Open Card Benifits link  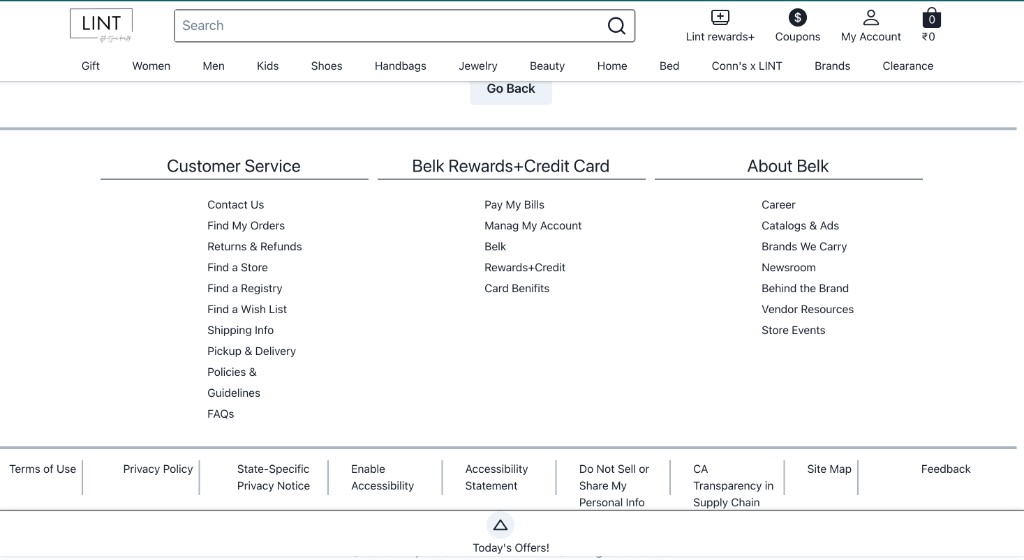pos(517,288)
